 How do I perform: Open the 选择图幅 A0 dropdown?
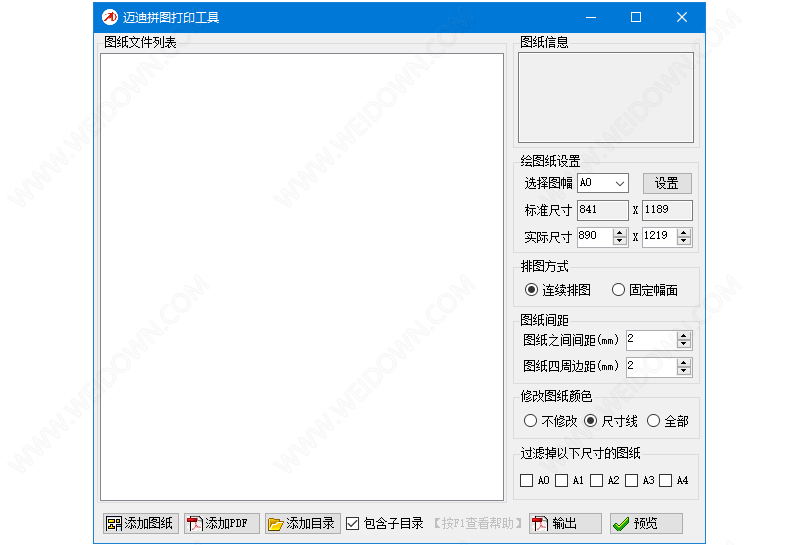603,183
